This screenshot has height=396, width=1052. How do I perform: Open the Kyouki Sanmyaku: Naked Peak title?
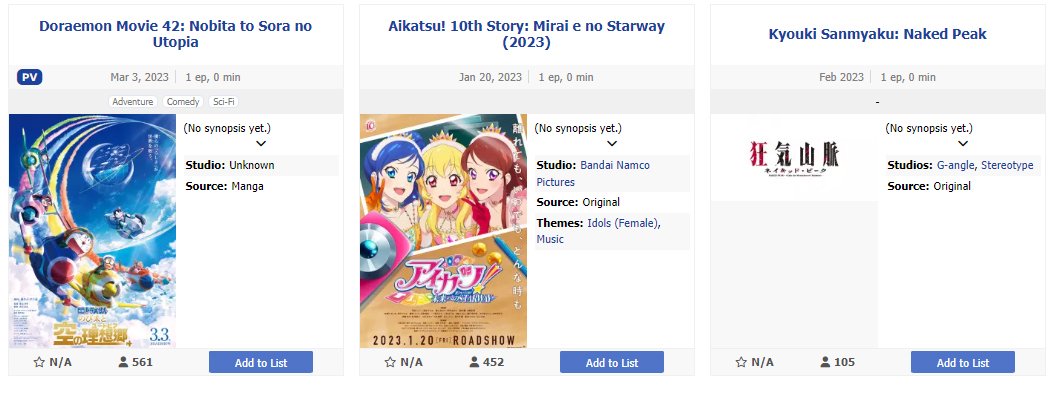point(878,34)
